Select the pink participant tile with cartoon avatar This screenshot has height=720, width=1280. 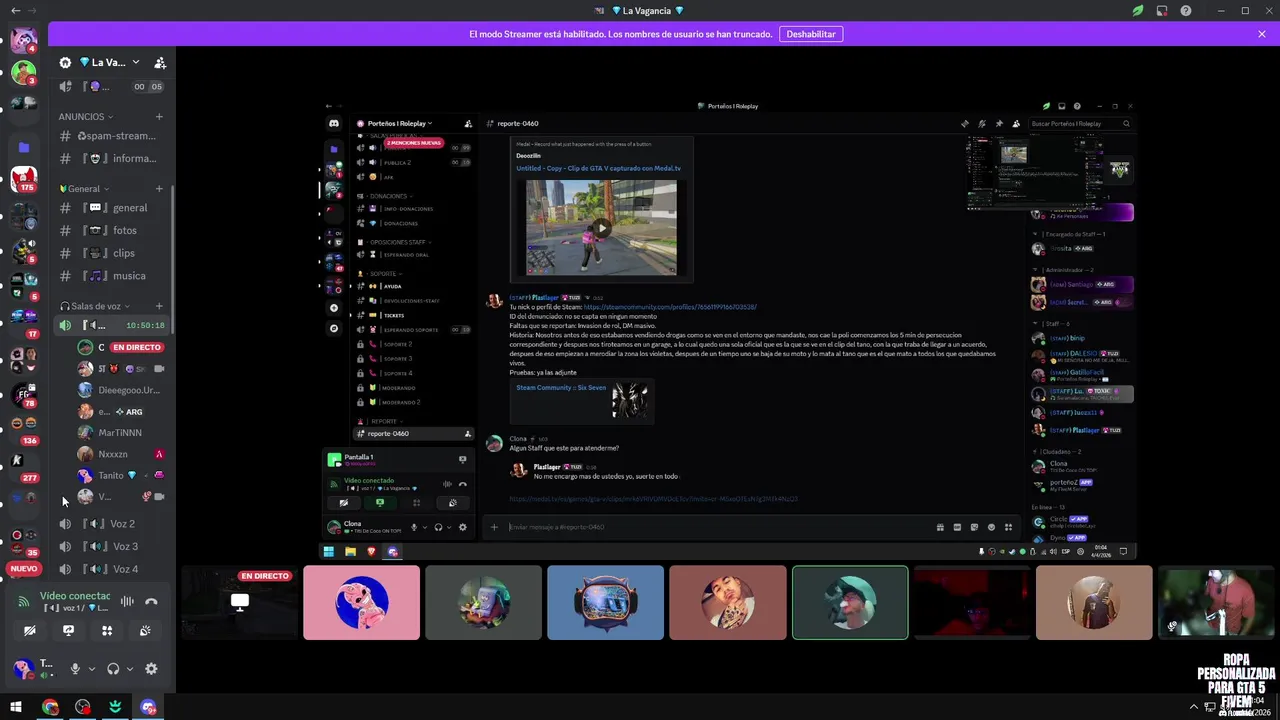click(361, 602)
